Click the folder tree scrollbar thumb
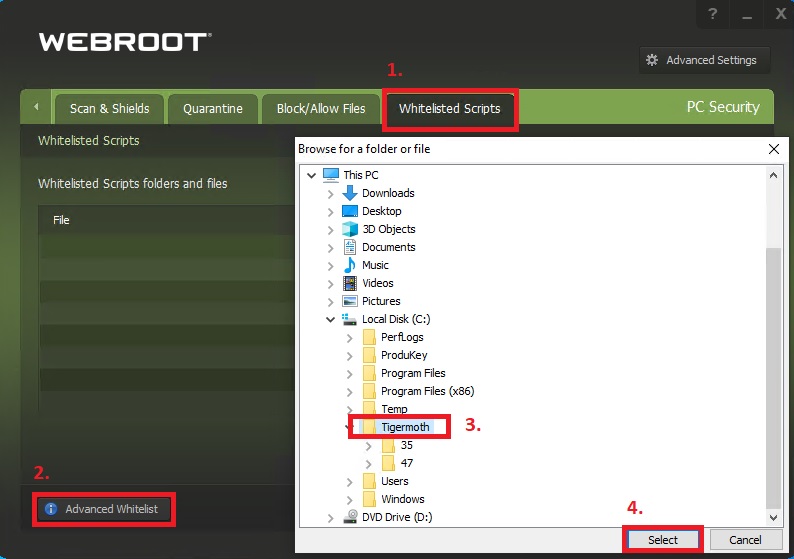The height and width of the screenshot is (559, 794). pyautogui.click(x=773, y=378)
